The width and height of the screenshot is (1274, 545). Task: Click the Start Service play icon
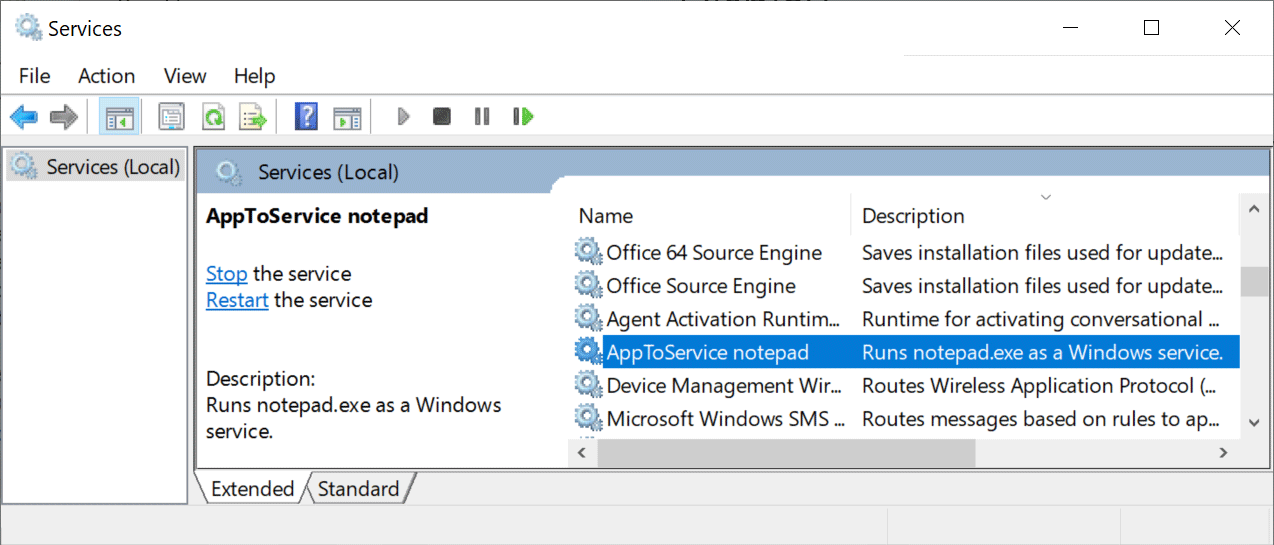point(403,117)
